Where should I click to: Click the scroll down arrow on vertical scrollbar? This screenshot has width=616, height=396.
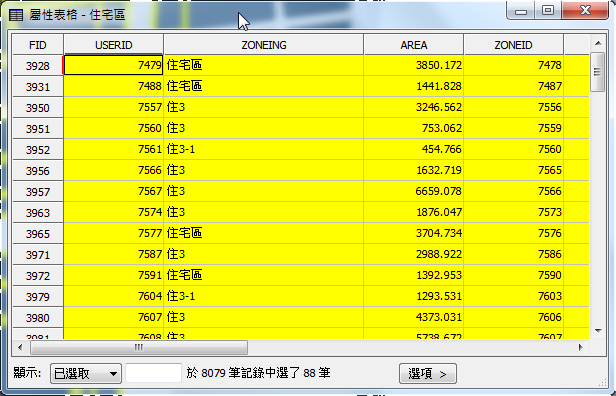[598, 331]
